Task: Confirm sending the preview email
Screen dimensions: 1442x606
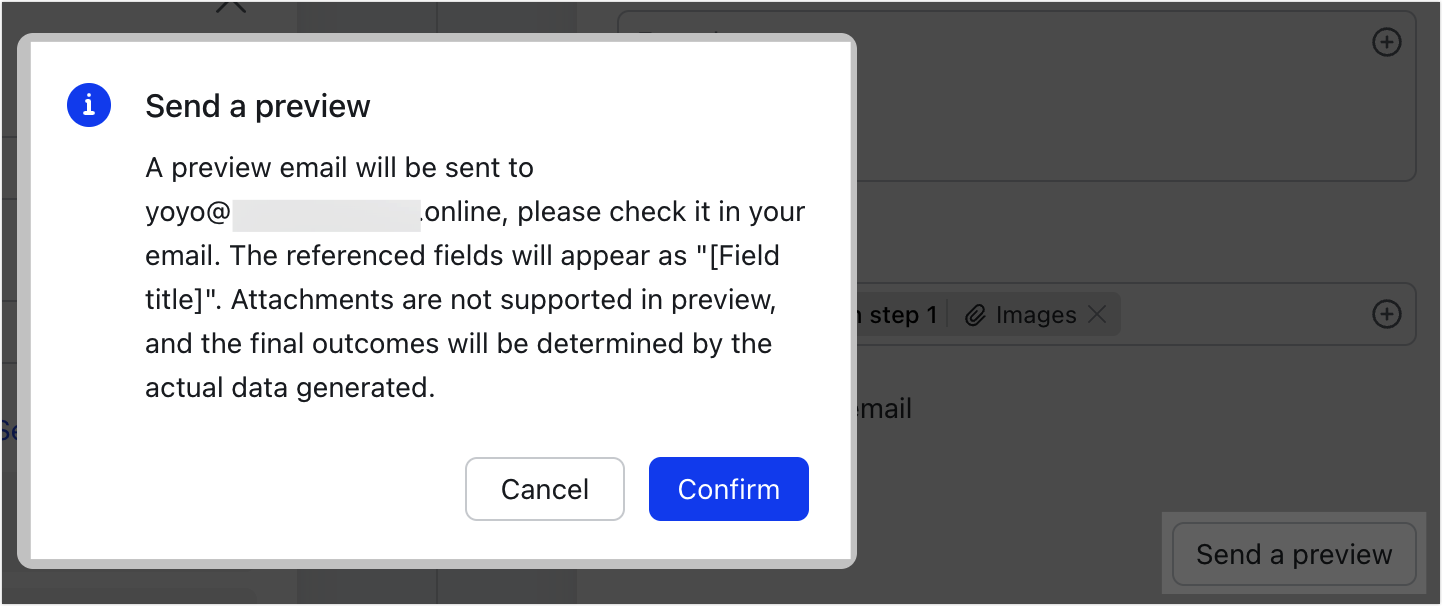Action: tap(728, 489)
